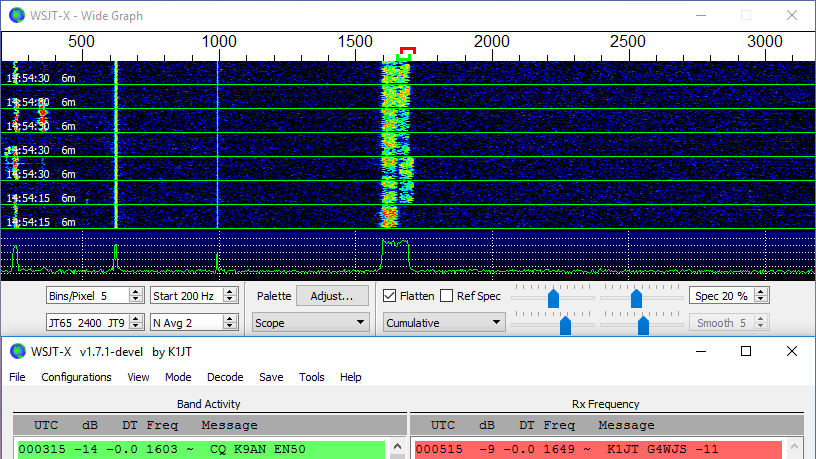Adjust the upper-left waterfall gain slider
Screen dimensions: 816x459
click(x=553, y=299)
